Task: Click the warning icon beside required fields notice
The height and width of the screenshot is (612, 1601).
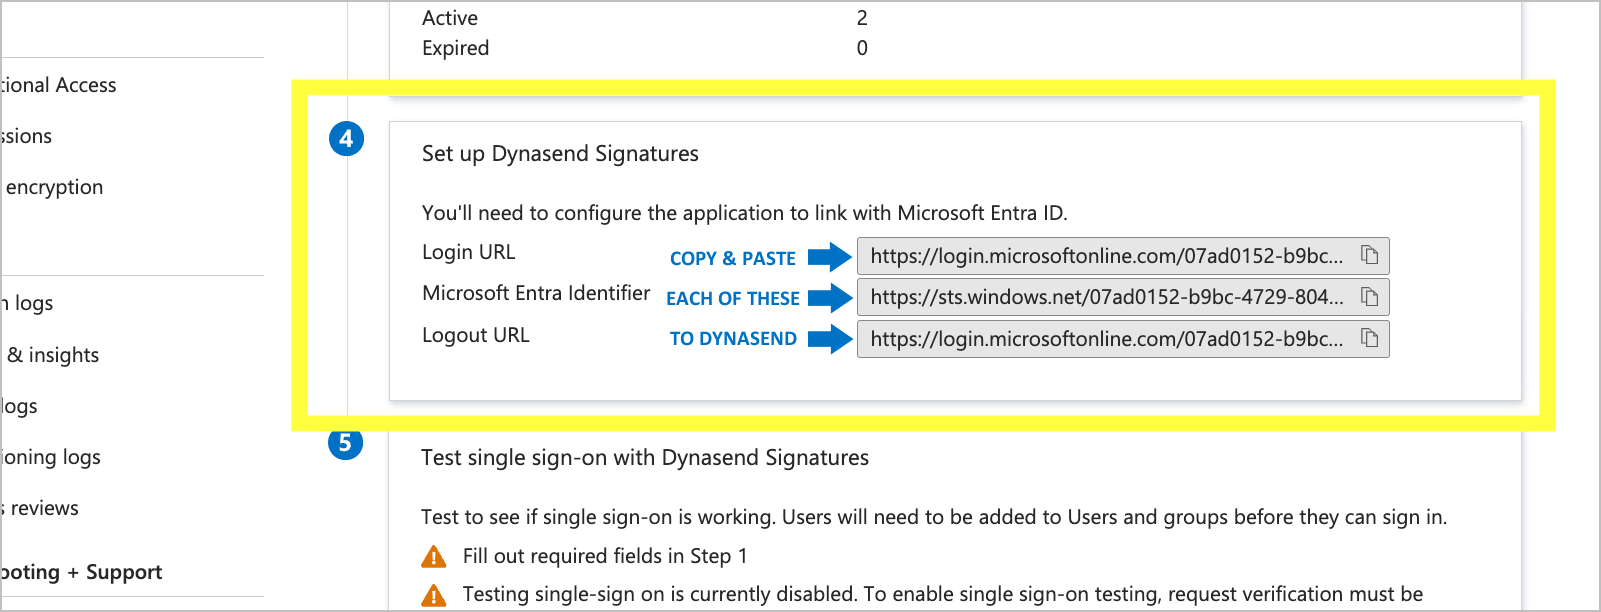Action: (434, 556)
